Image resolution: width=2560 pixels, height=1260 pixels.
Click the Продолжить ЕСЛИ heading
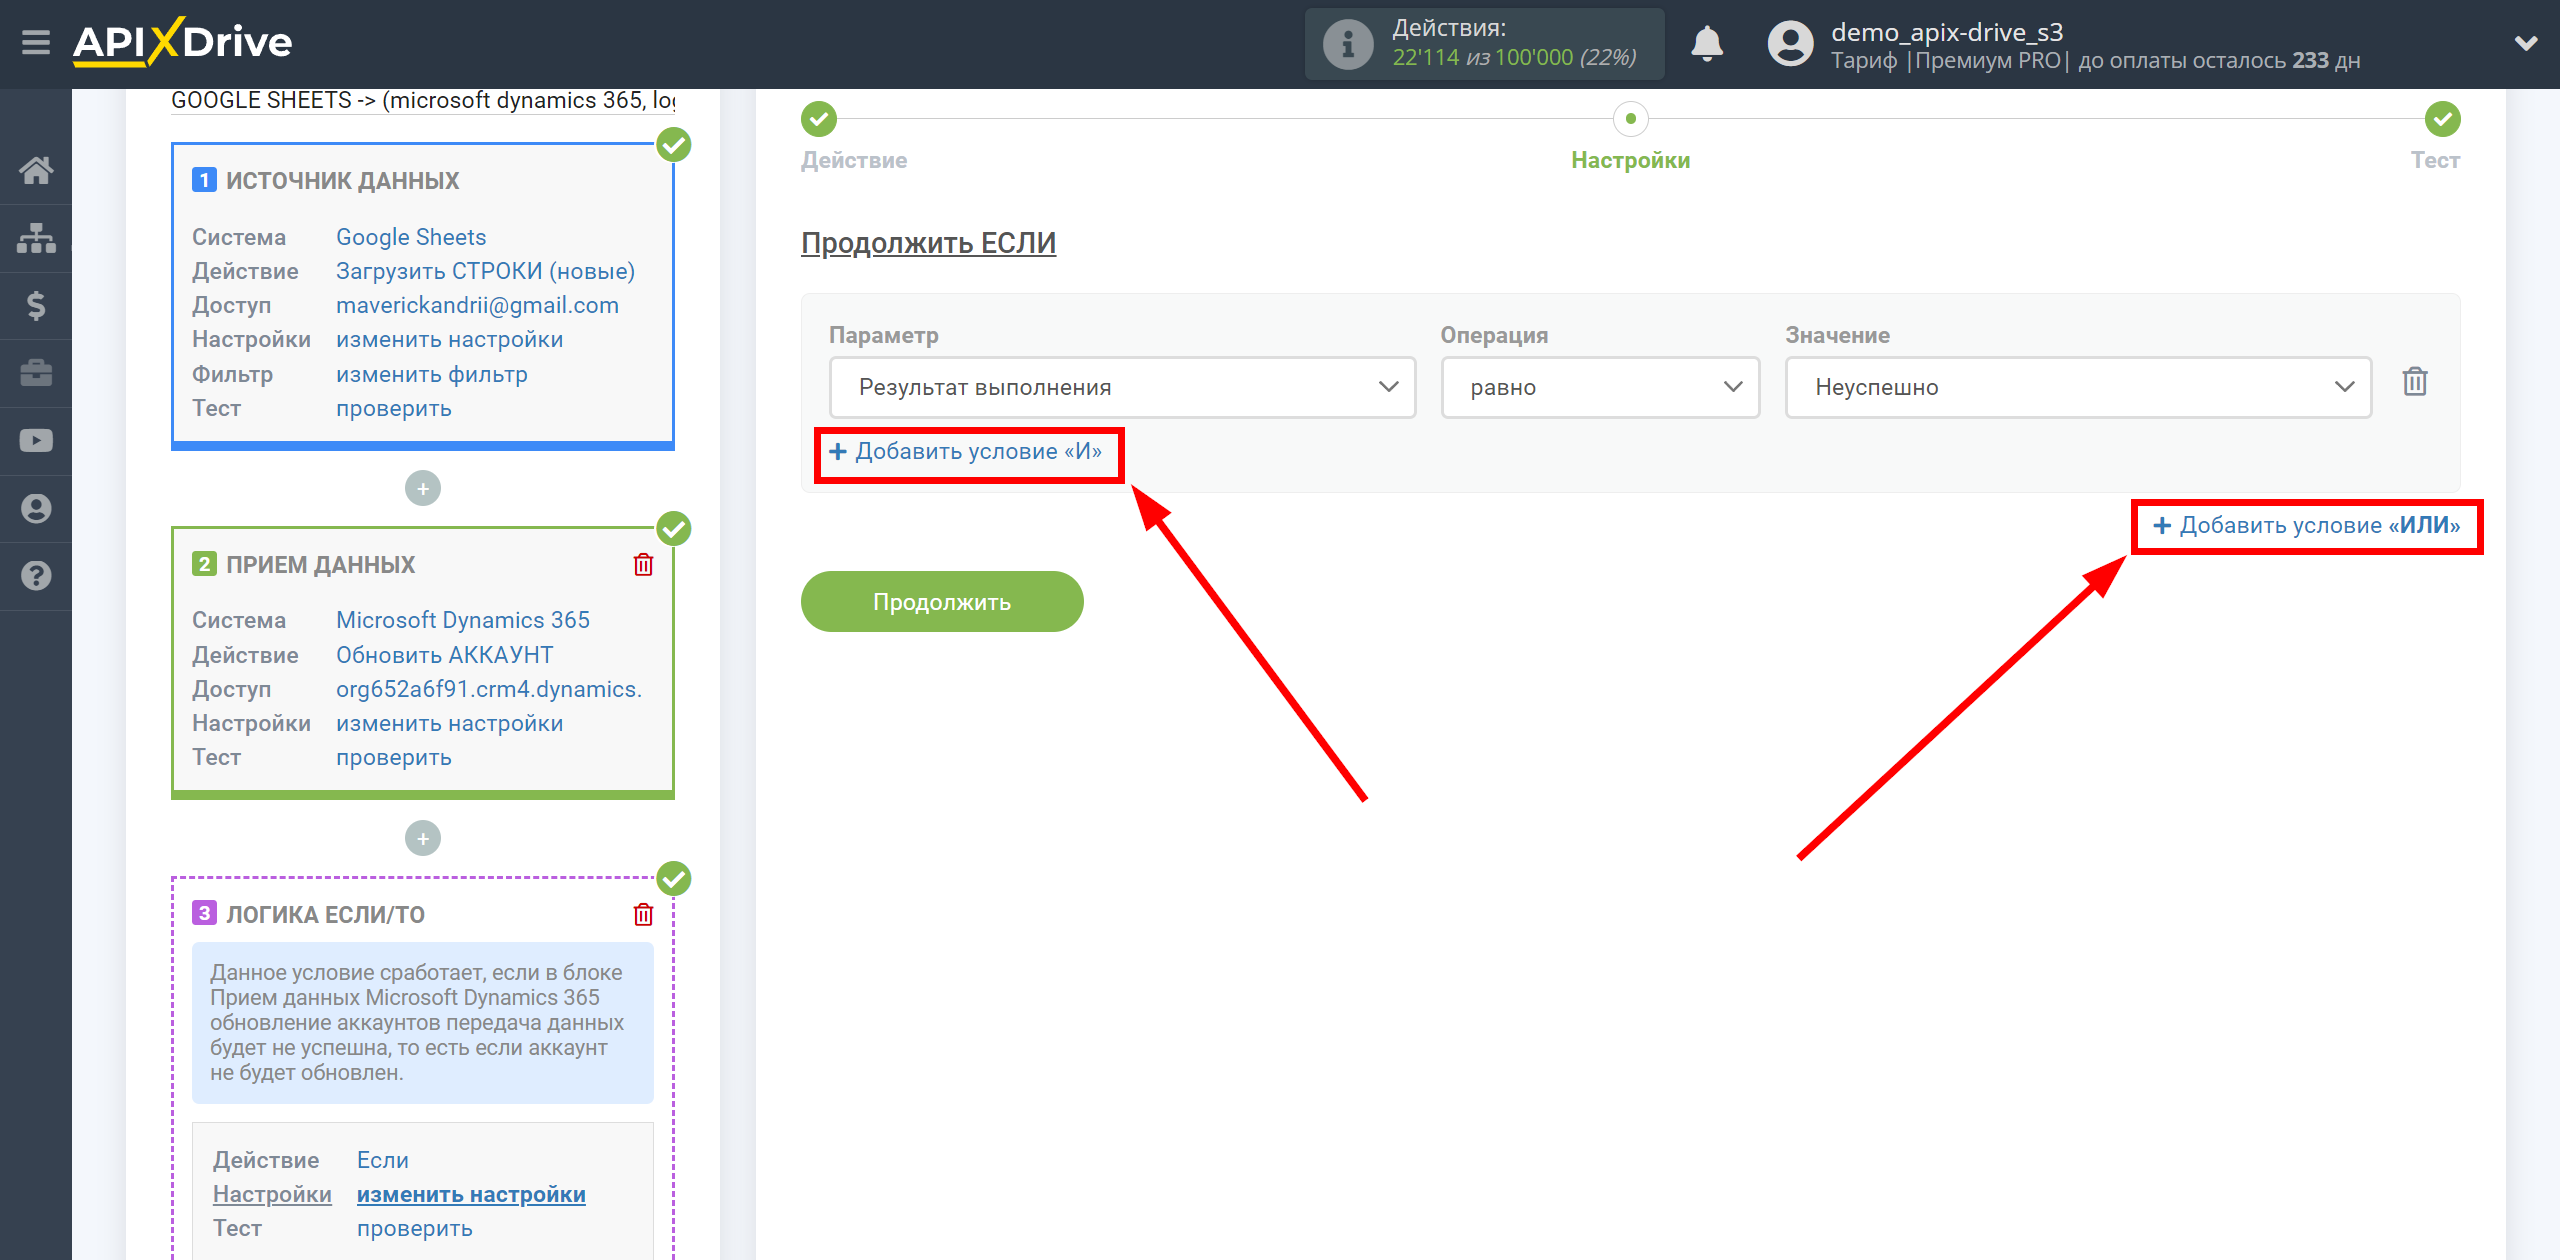pyautogui.click(x=928, y=243)
